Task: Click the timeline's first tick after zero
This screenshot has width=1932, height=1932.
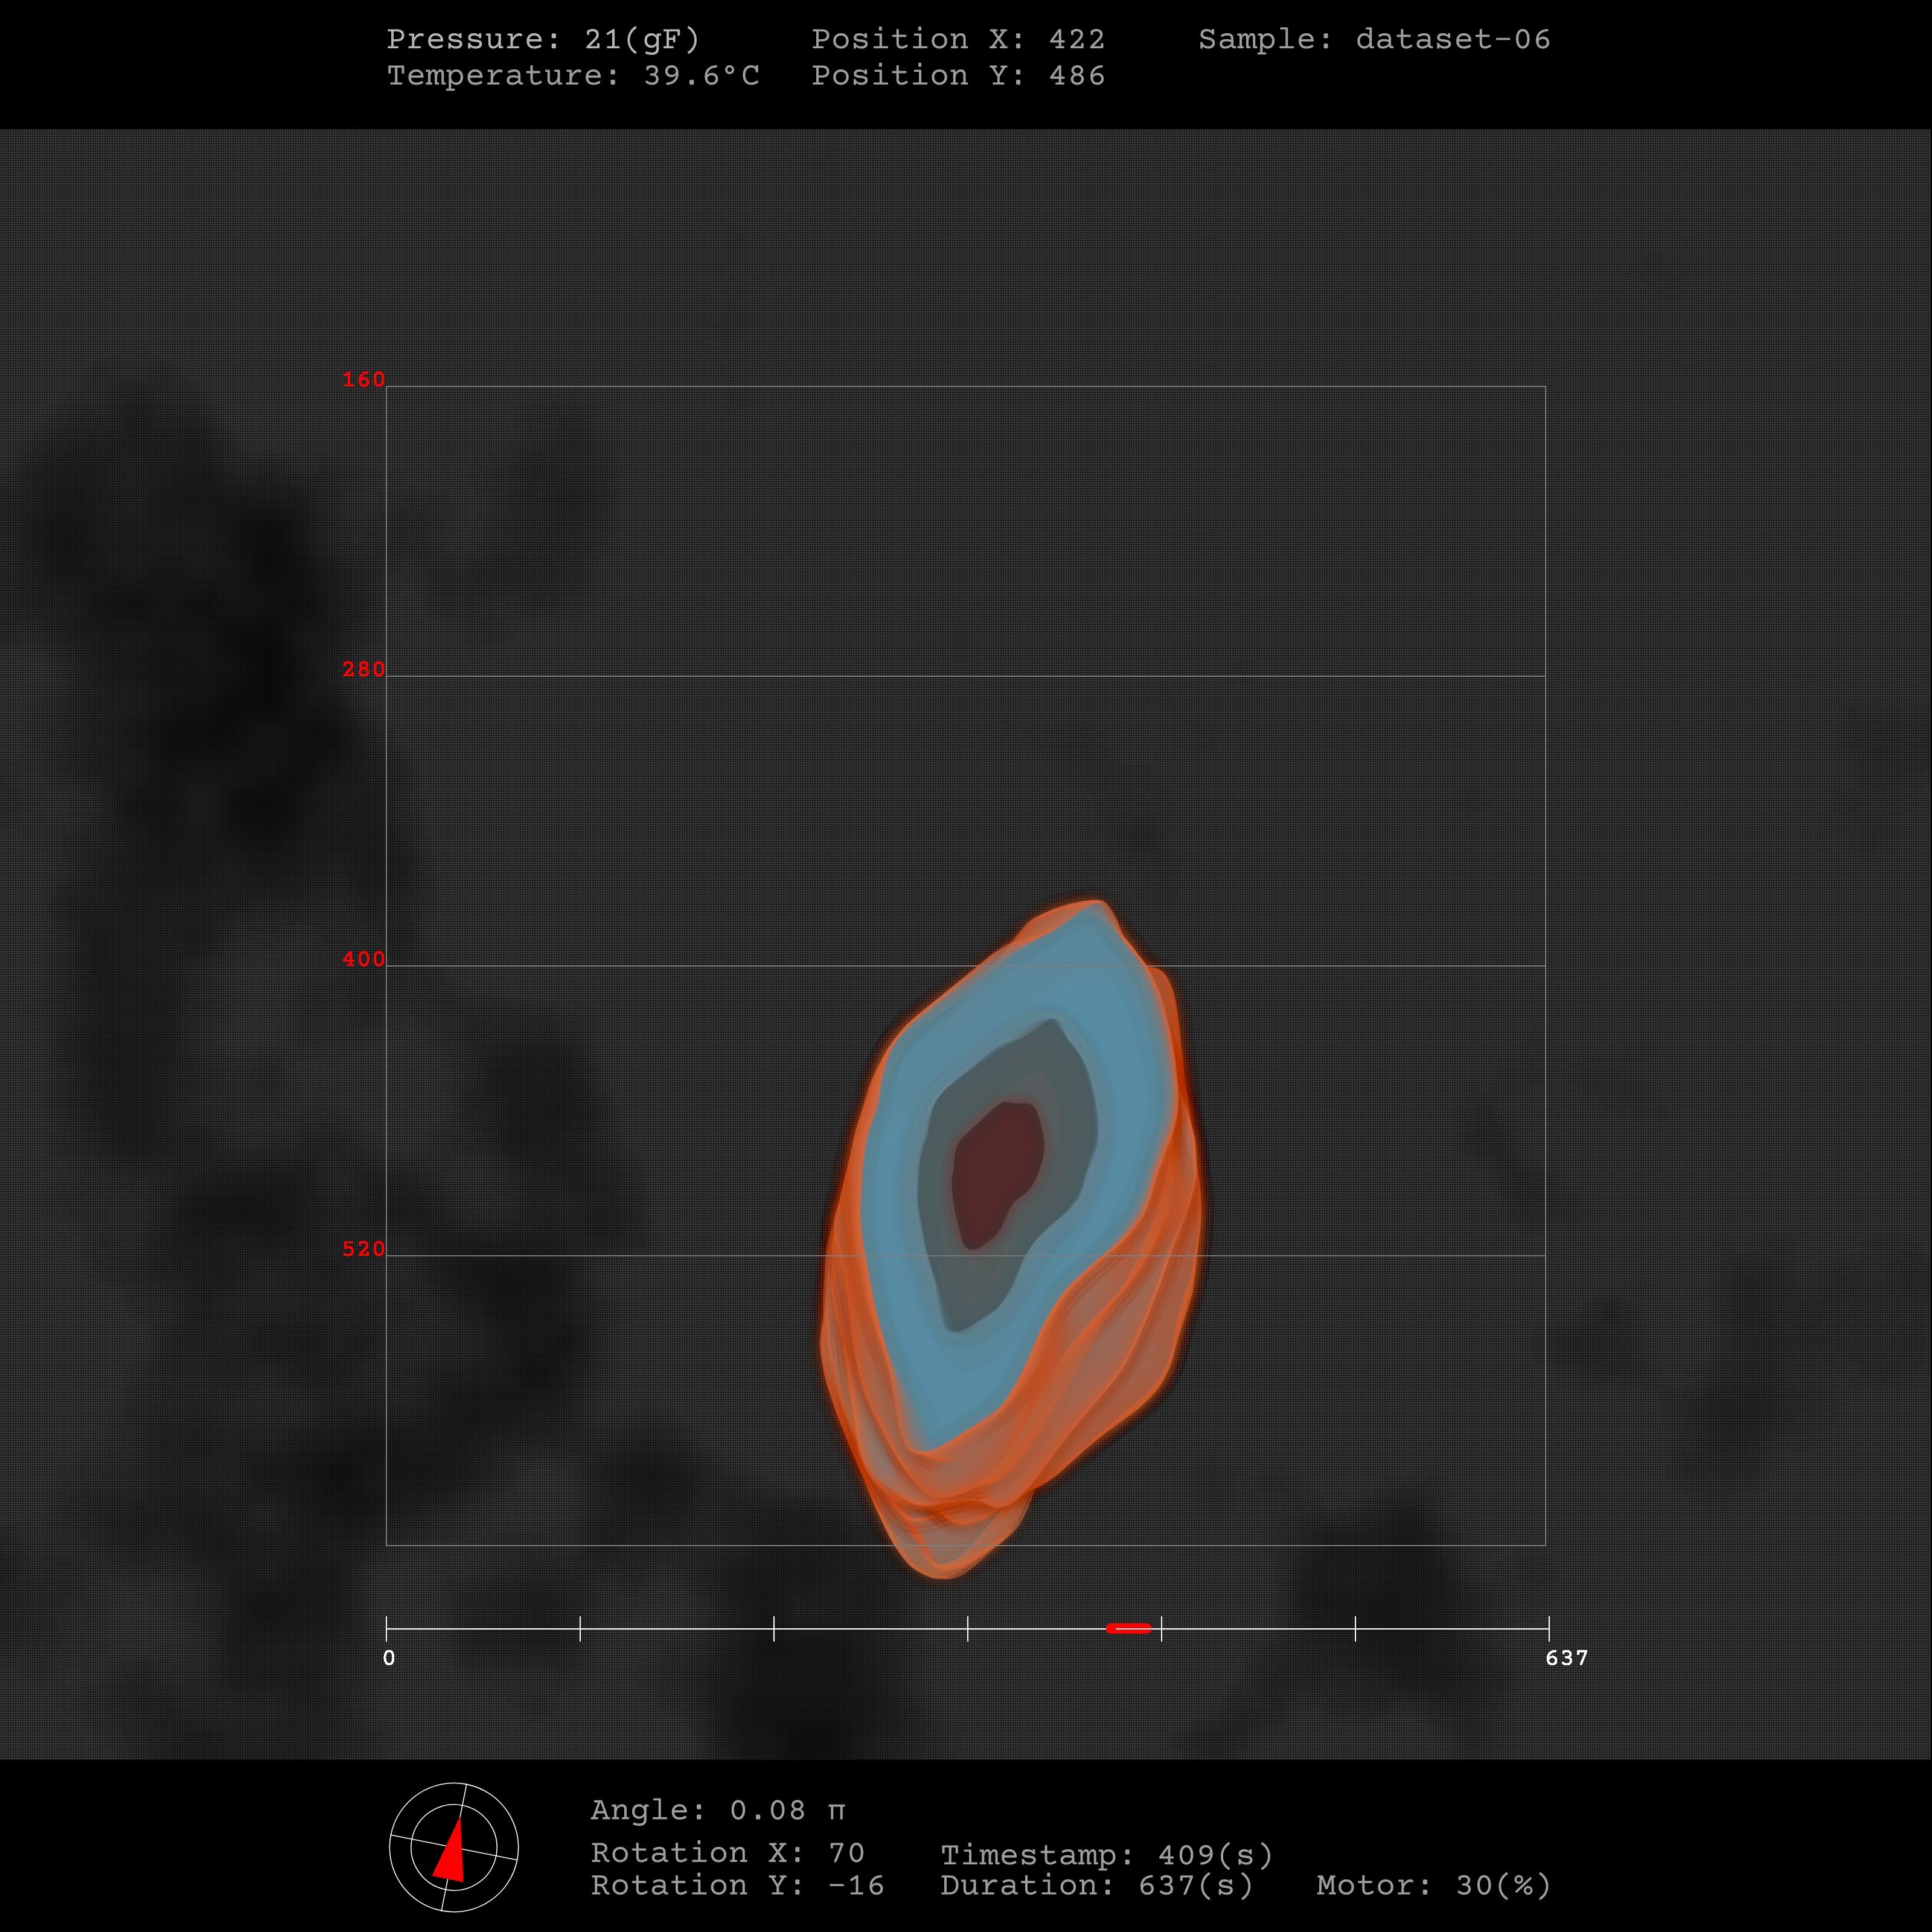Action: point(580,1628)
